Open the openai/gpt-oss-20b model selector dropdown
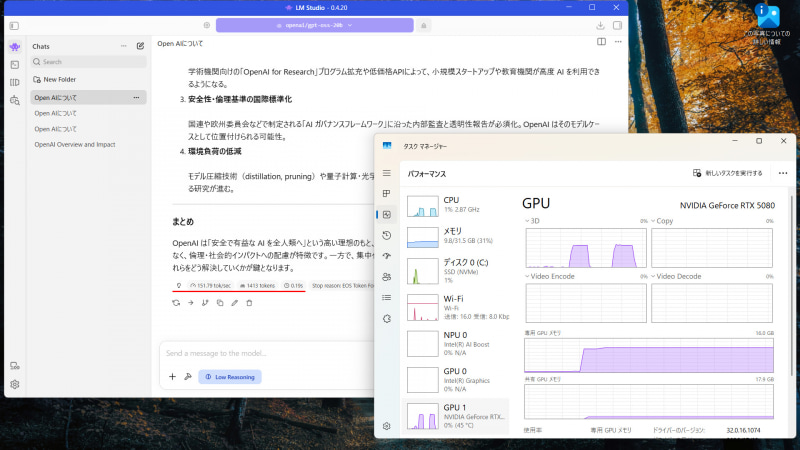This screenshot has height=450, width=800. pos(314,25)
